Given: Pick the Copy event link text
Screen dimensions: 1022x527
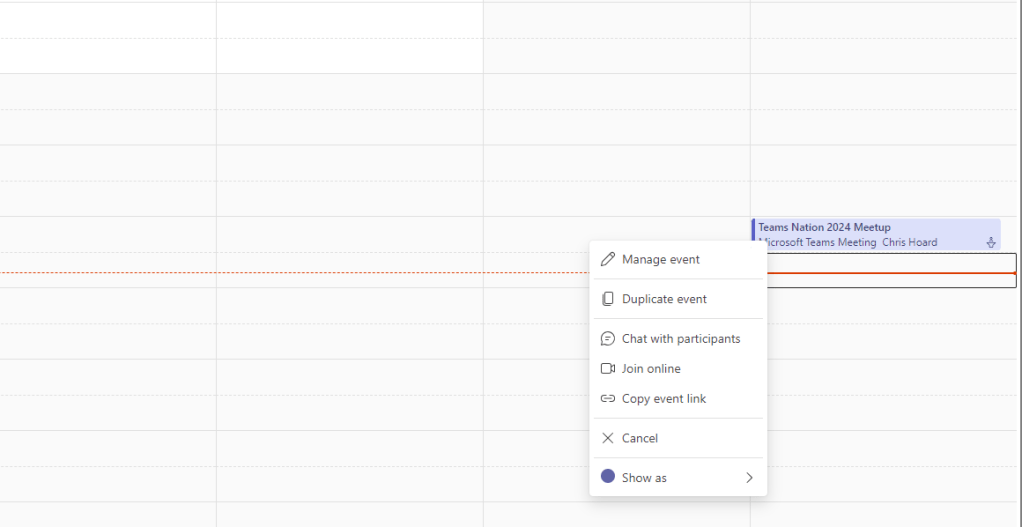Looking at the screenshot, I should [664, 399].
